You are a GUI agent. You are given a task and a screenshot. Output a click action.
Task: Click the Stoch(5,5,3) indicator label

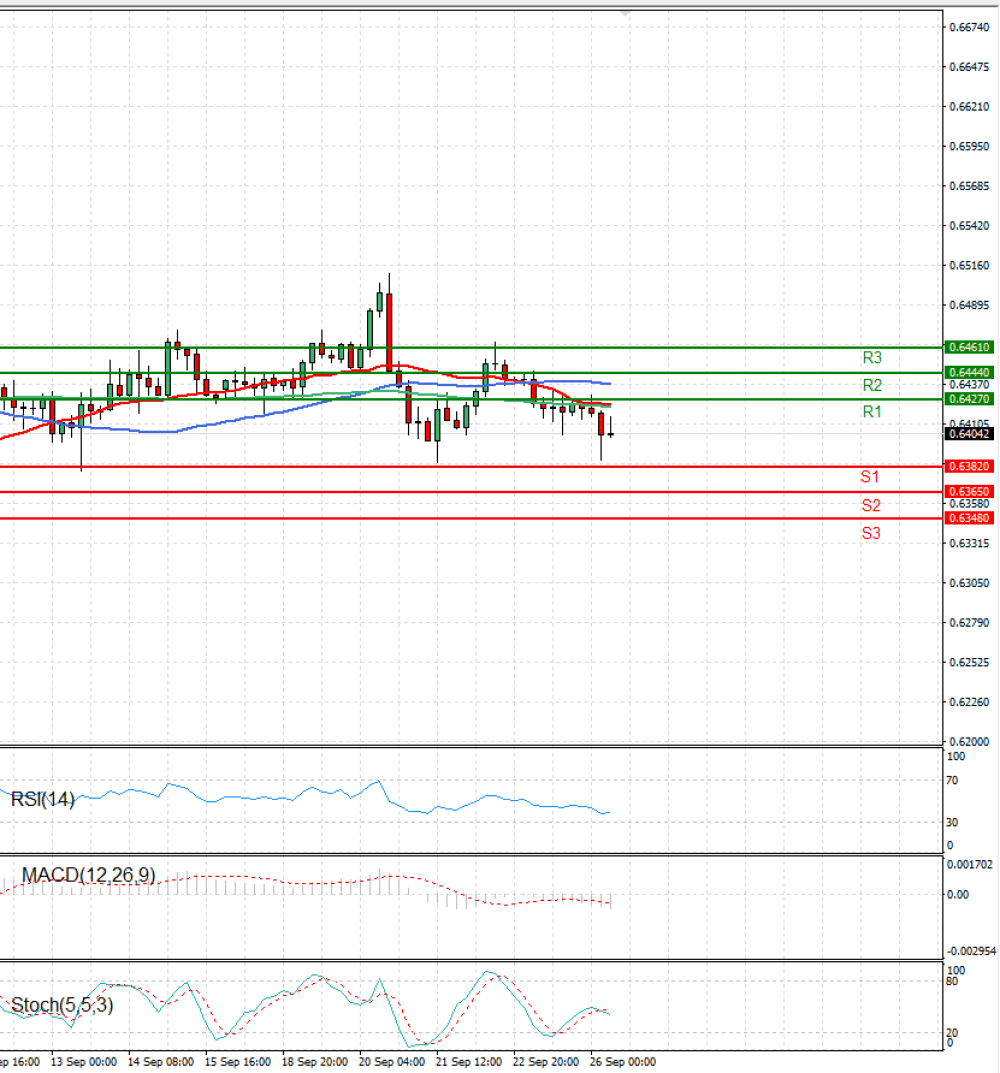[62, 1005]
